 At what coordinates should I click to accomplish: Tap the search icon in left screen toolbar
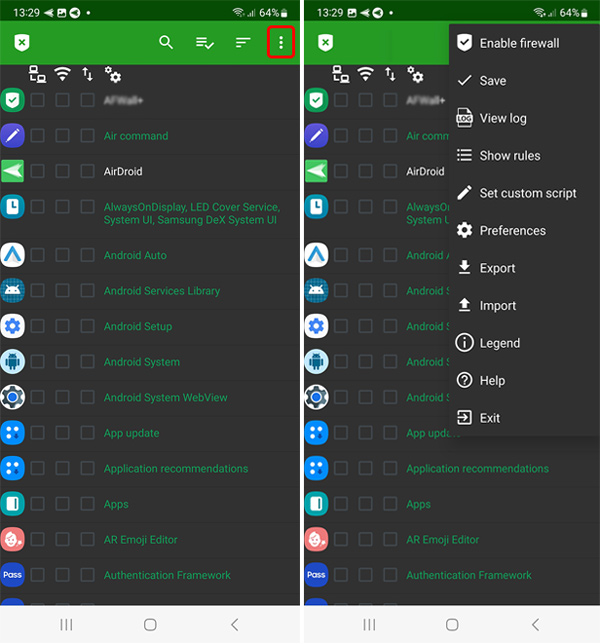coord(166,42)
